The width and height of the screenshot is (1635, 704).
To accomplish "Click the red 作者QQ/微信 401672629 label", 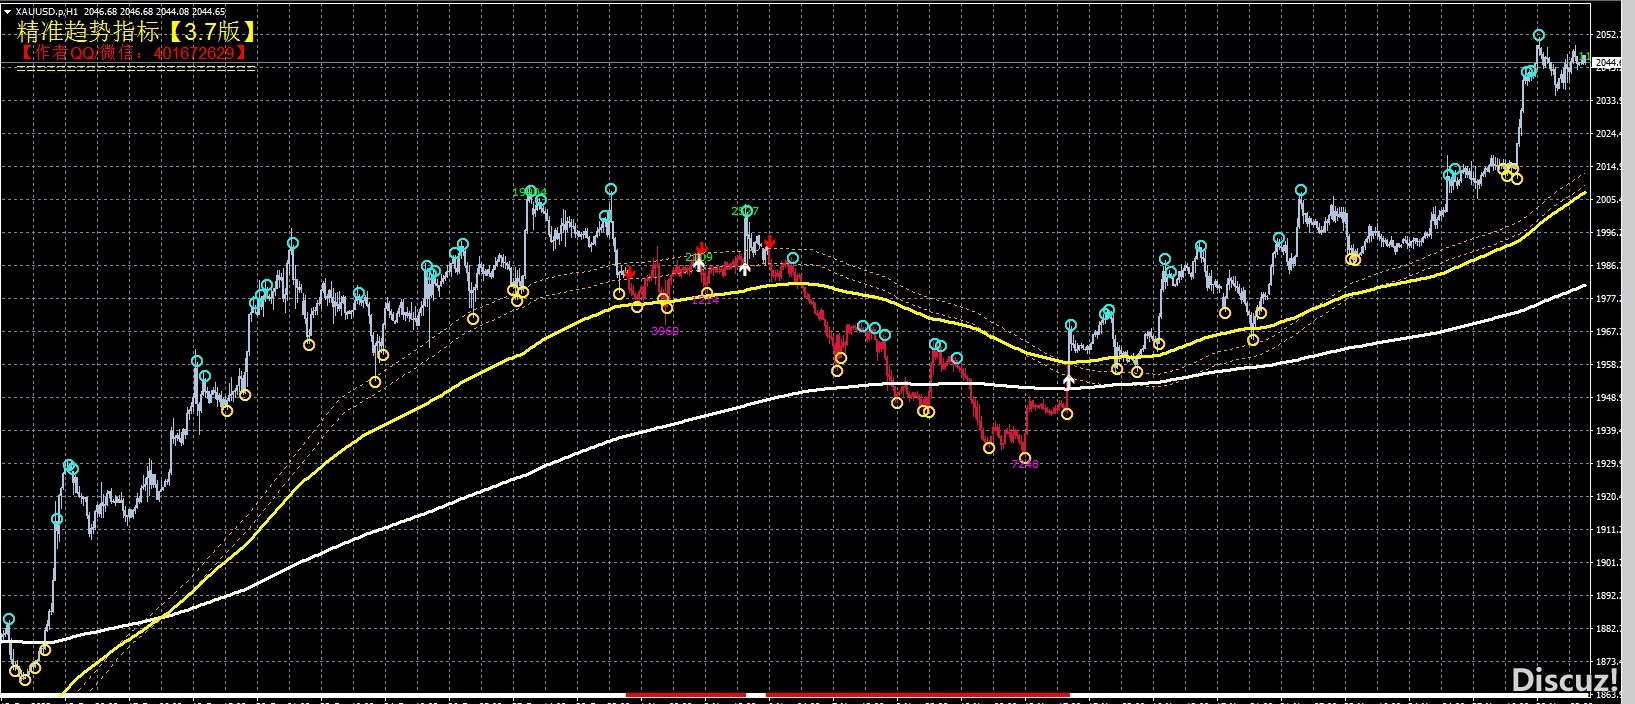I will tap(133, 52).
